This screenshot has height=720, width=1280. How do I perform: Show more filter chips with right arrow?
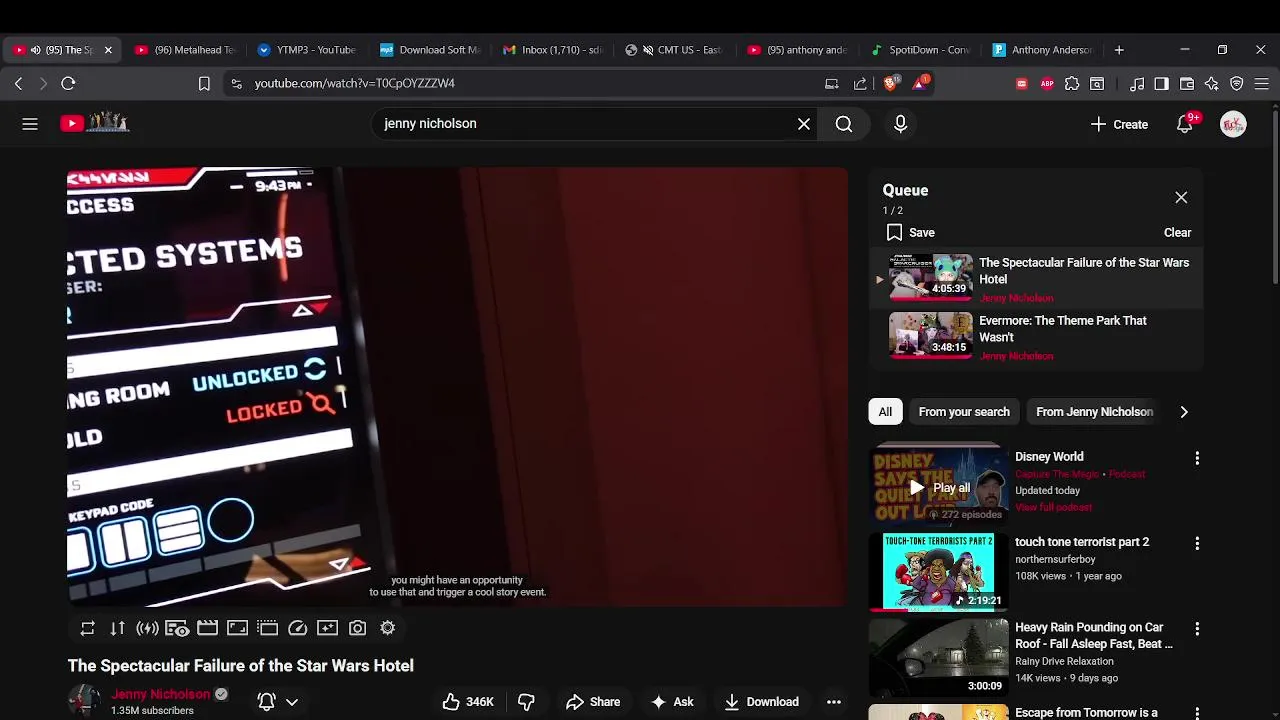pyautogui.click(x=1184, y=412)
